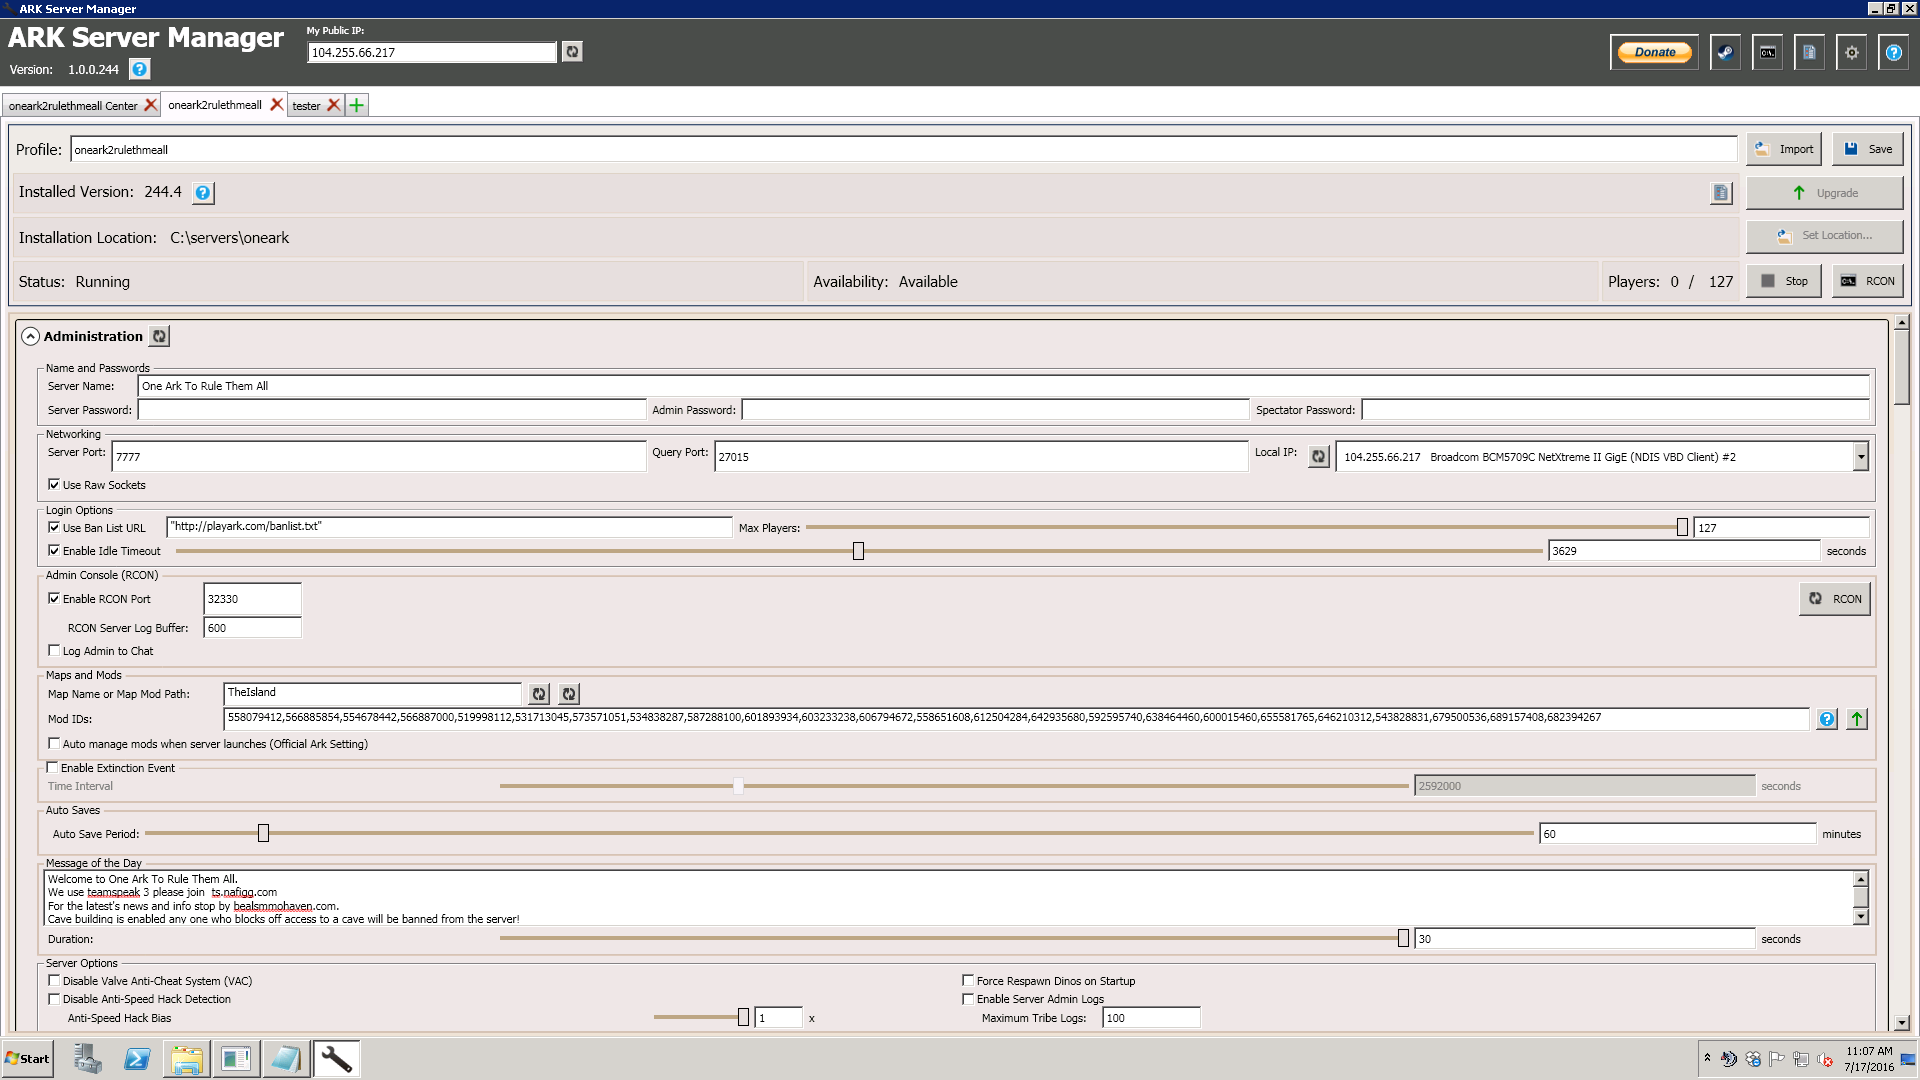Enable Auto manage mods on launch
The image size is (1920, 1080).
[x=54, y=742]
